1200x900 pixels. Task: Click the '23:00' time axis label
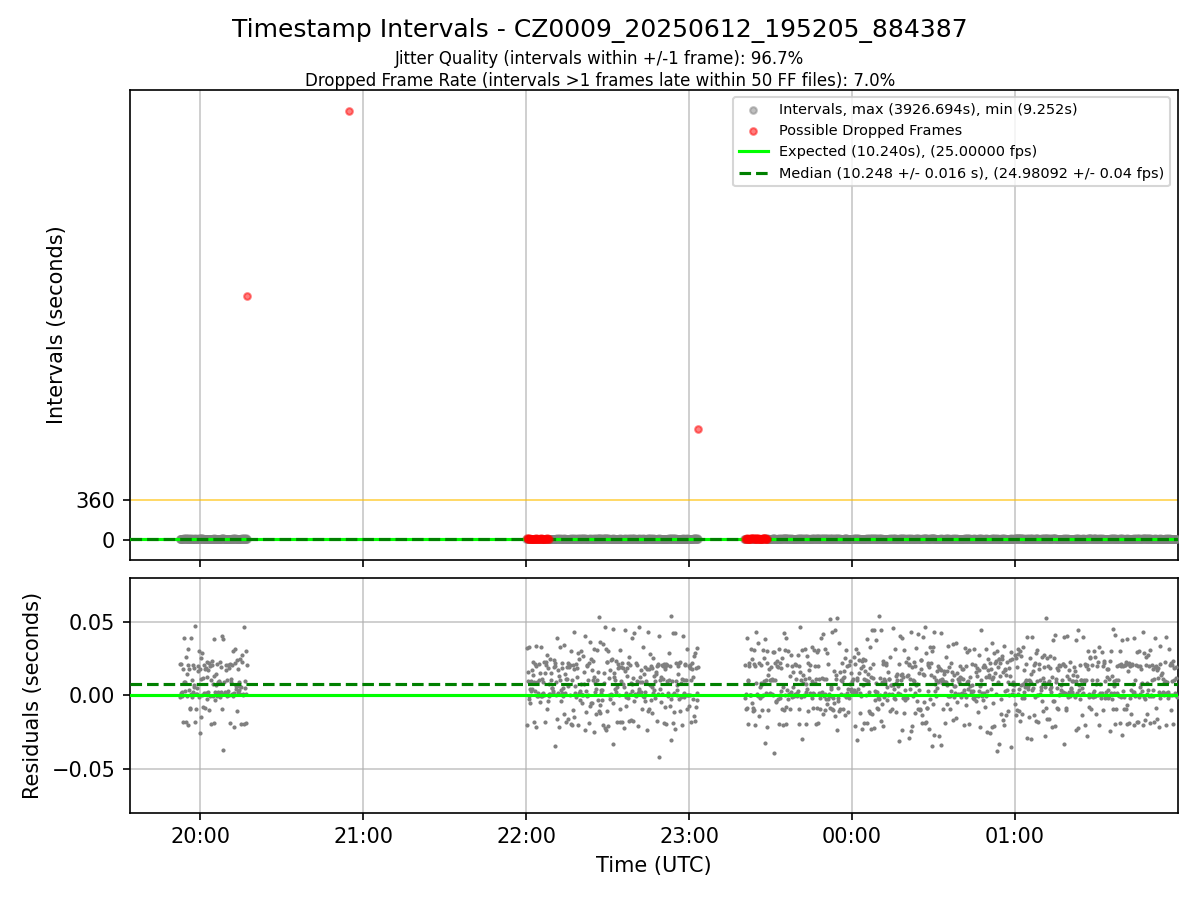[x=689, y=834]
